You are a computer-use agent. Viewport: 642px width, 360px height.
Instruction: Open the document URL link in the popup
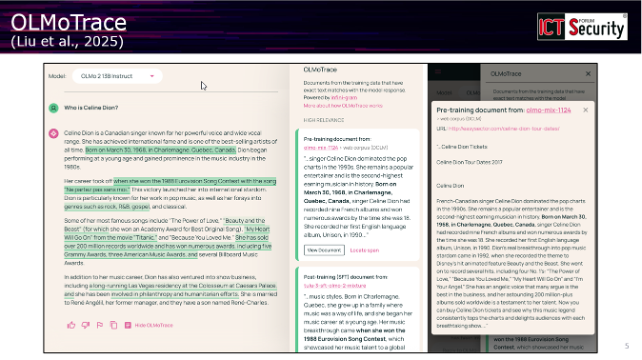point(504,129)
